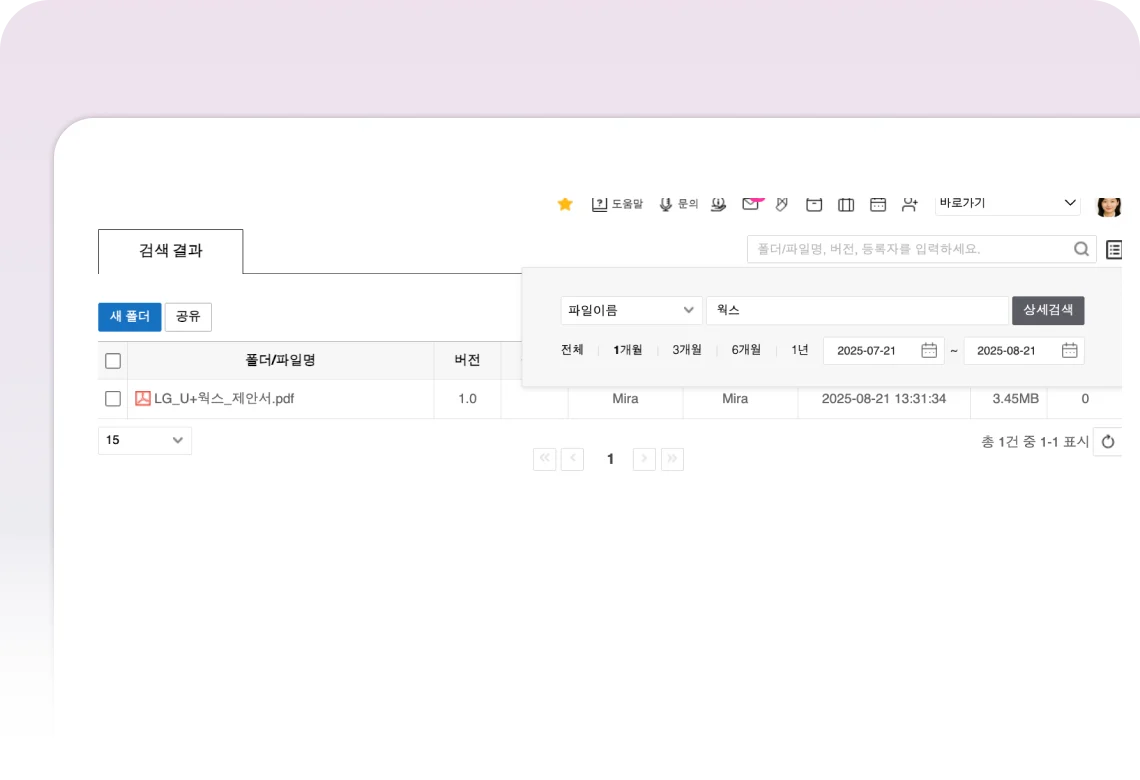The width and height of the screenshot is (1140, 780).
Task: Click the 새 폴더 button
Action: click(x=129, y=317)
